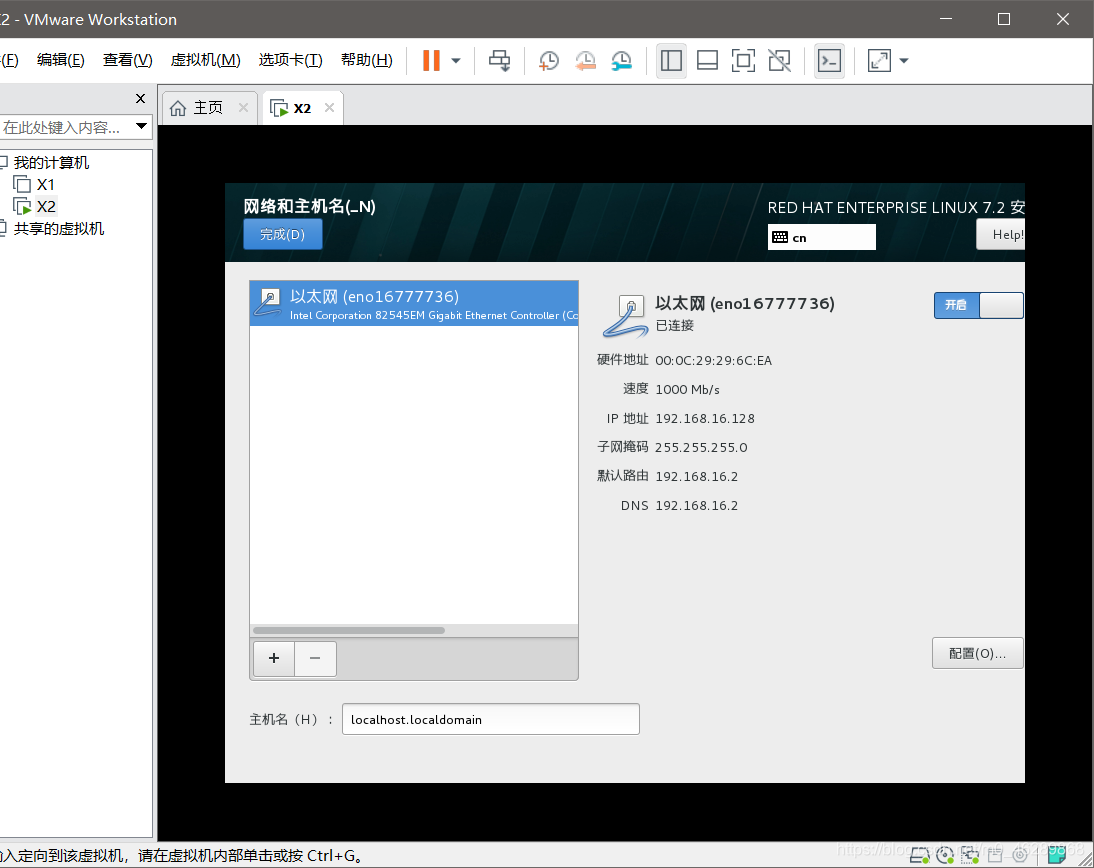Select 共享的虚拟机 in the library

click(59, 229)
